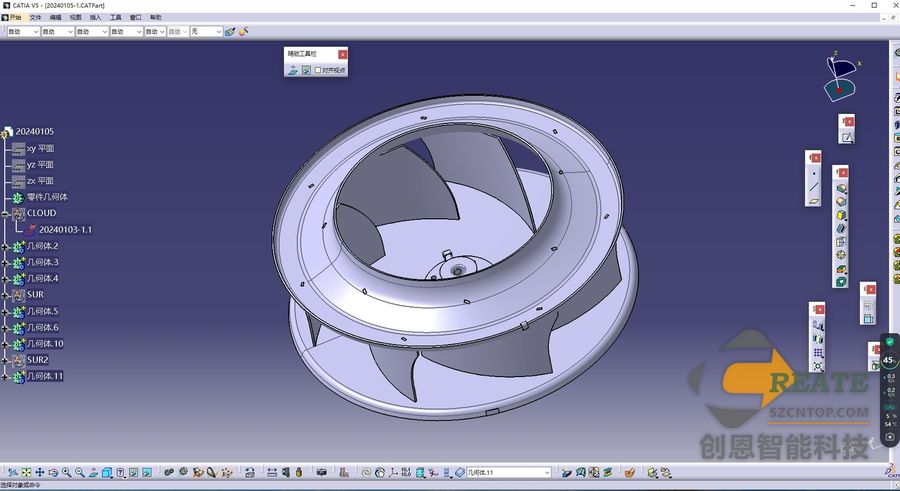This screenshot has height=491, width=900.
Task: Open the first 自动 dropdown in top toolbar
Action: tap(23, 32)
